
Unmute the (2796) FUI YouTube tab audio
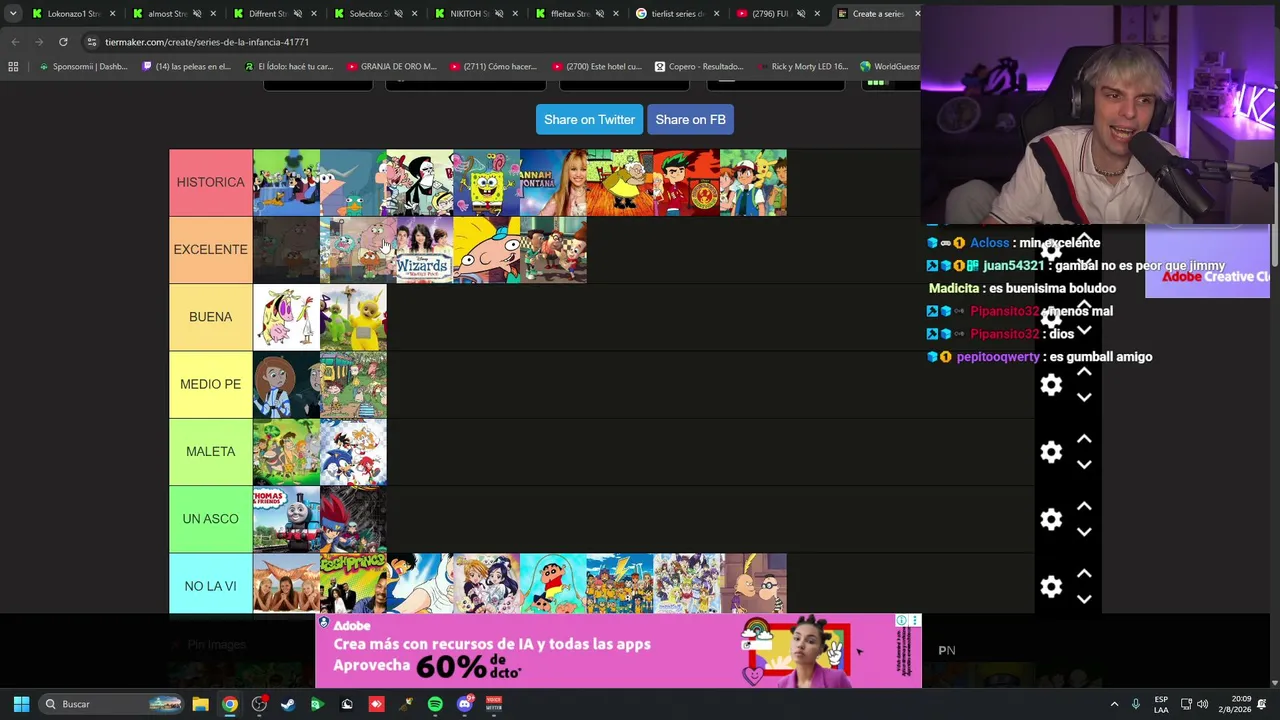click(800, 14)
